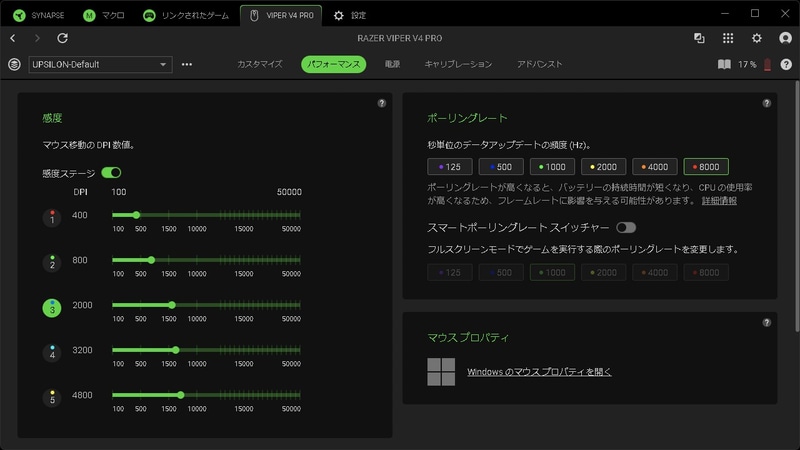Click help icon of マウス プロパティ panel

point(766,322)
